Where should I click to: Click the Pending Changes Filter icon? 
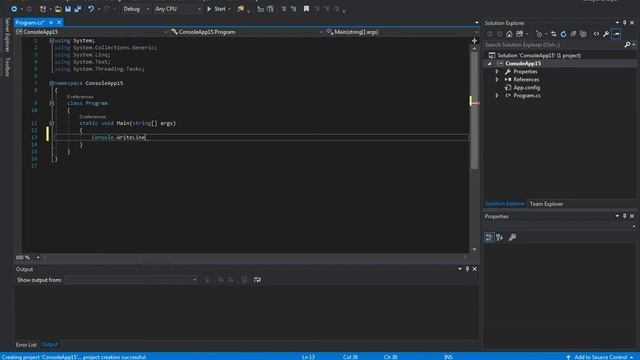tap(539, 34)
